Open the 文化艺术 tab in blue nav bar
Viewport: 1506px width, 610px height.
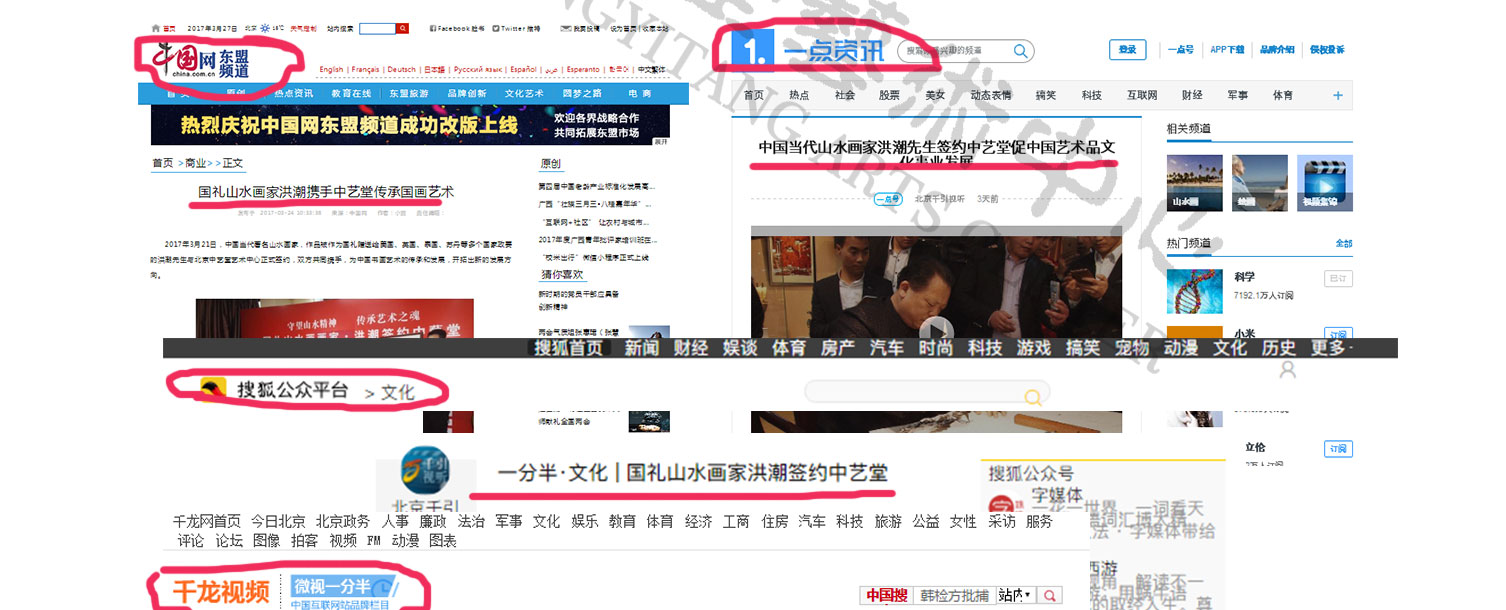click(x=524, y=94)
